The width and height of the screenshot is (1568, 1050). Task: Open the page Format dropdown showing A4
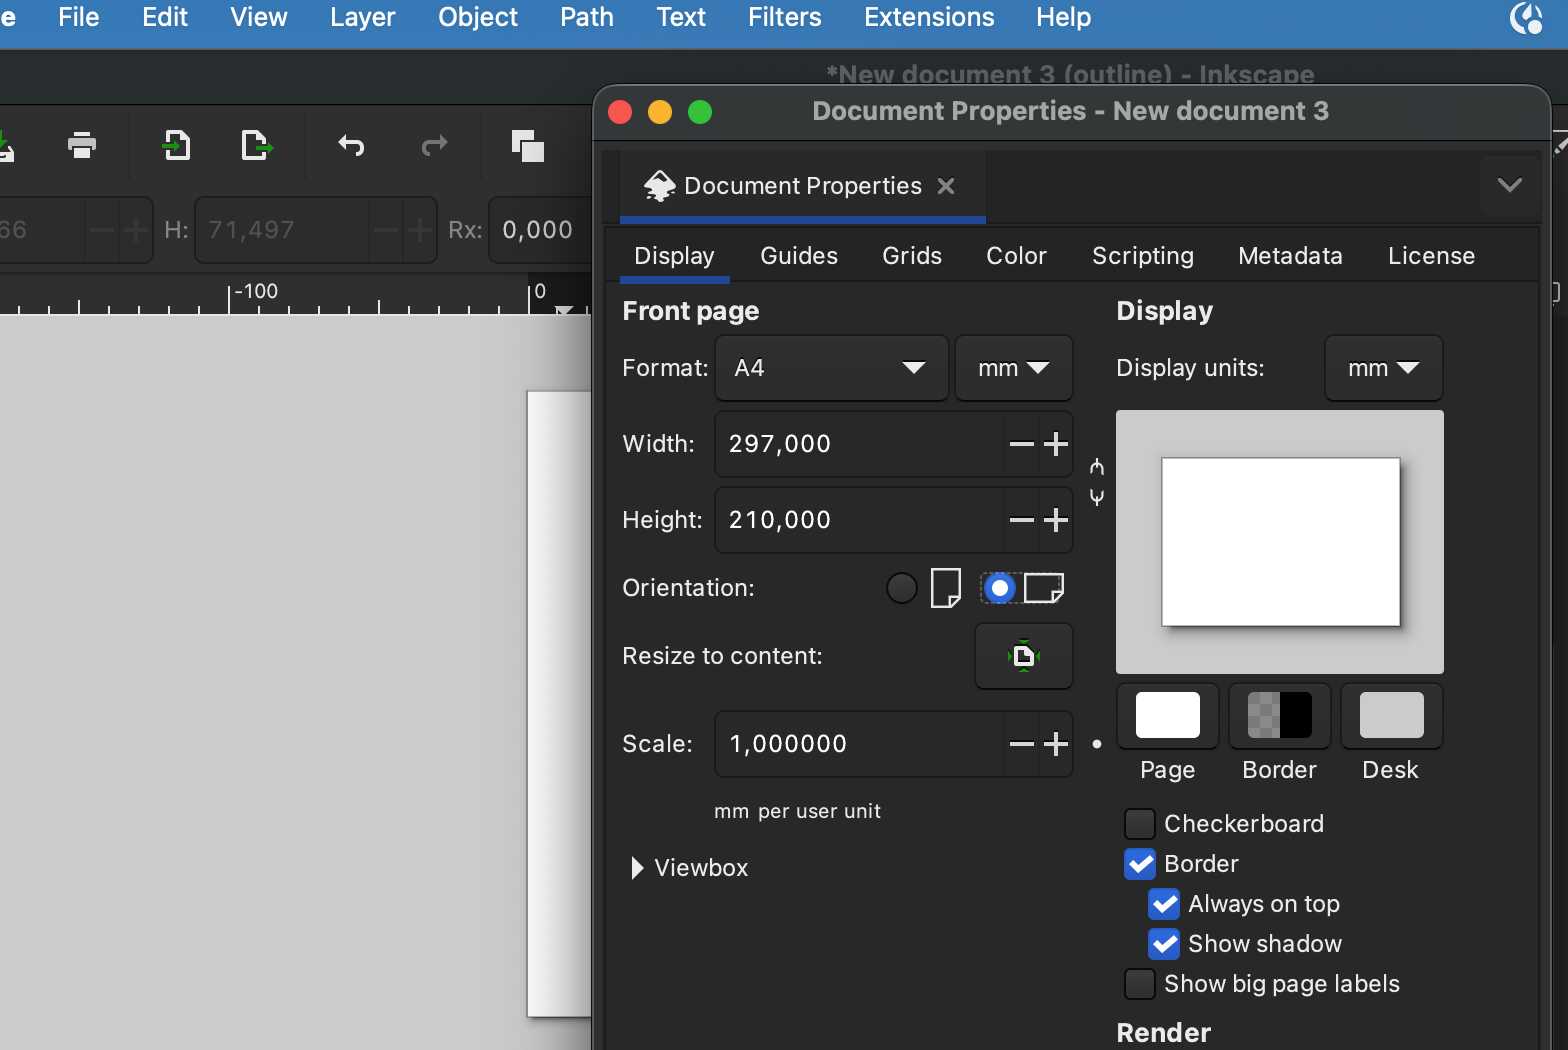tap(831, 368)
